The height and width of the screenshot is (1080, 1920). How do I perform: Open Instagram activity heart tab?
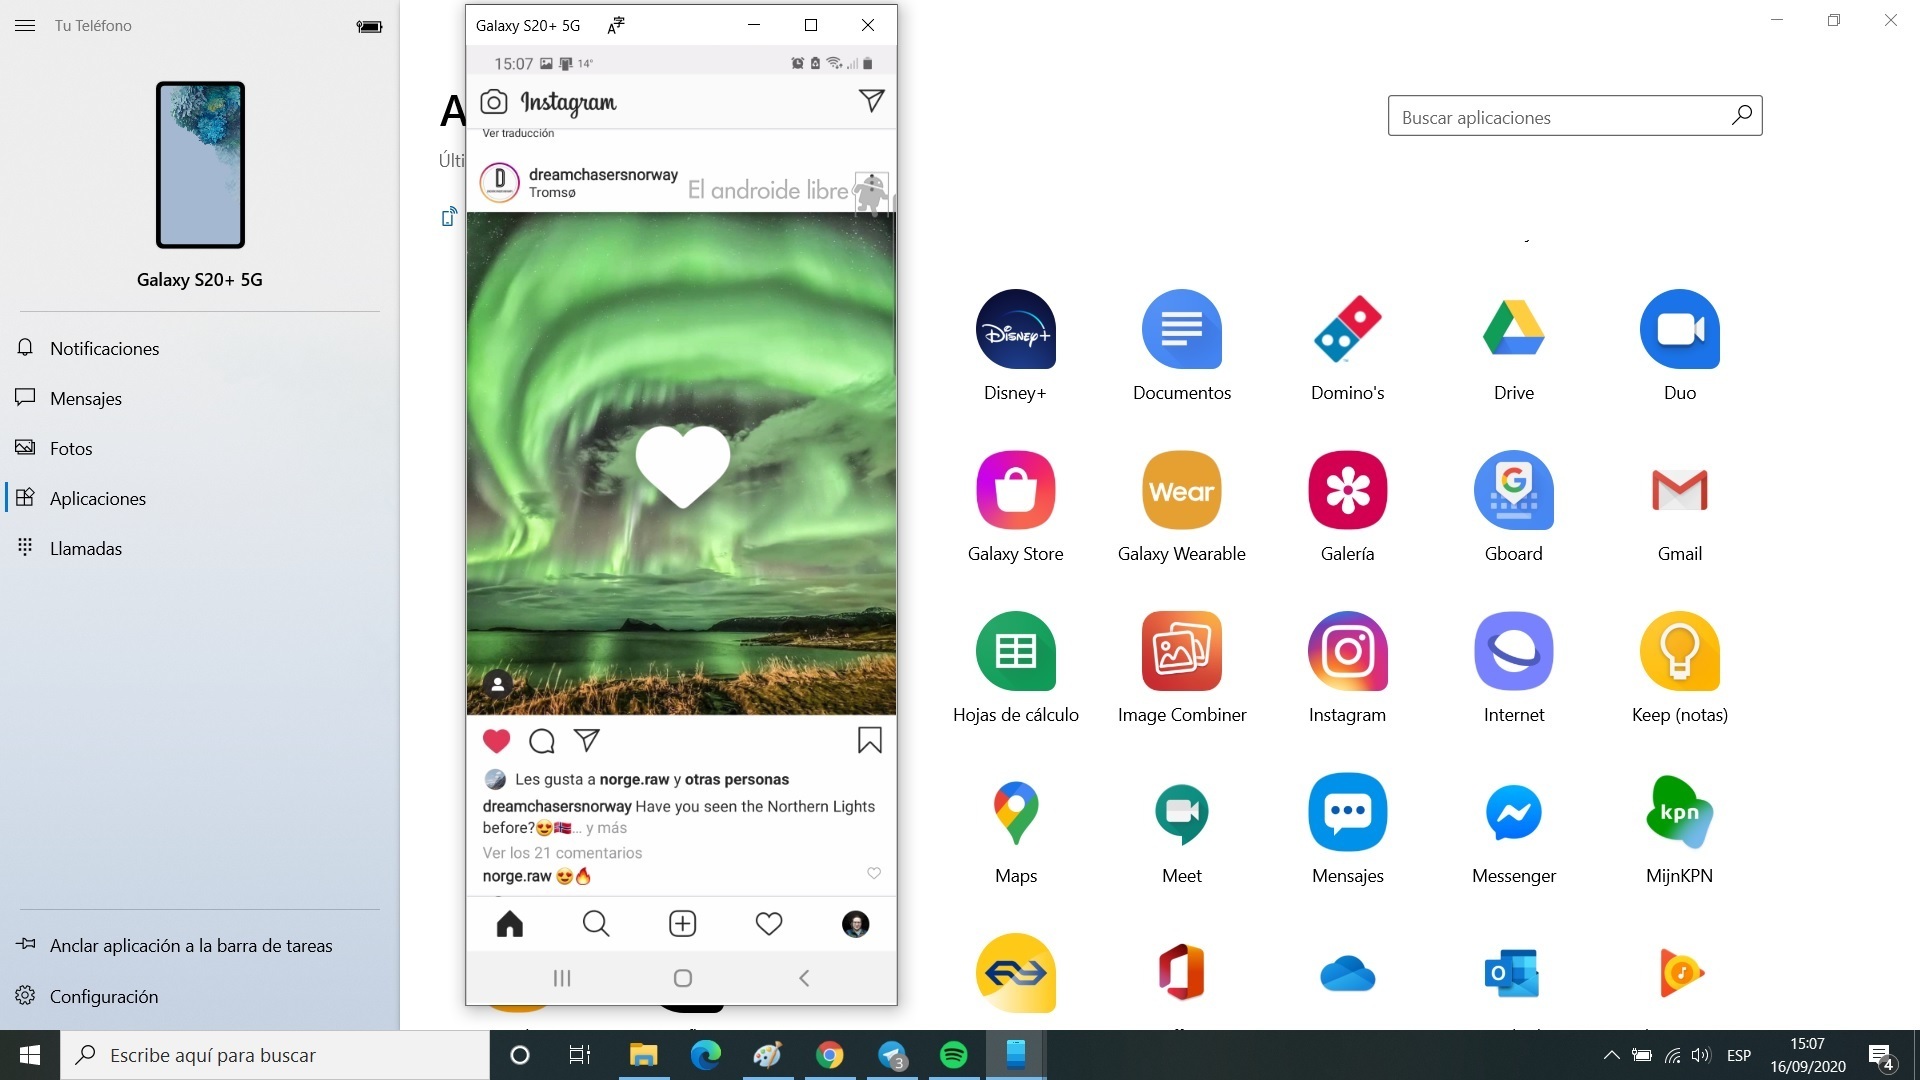[769, 923]
